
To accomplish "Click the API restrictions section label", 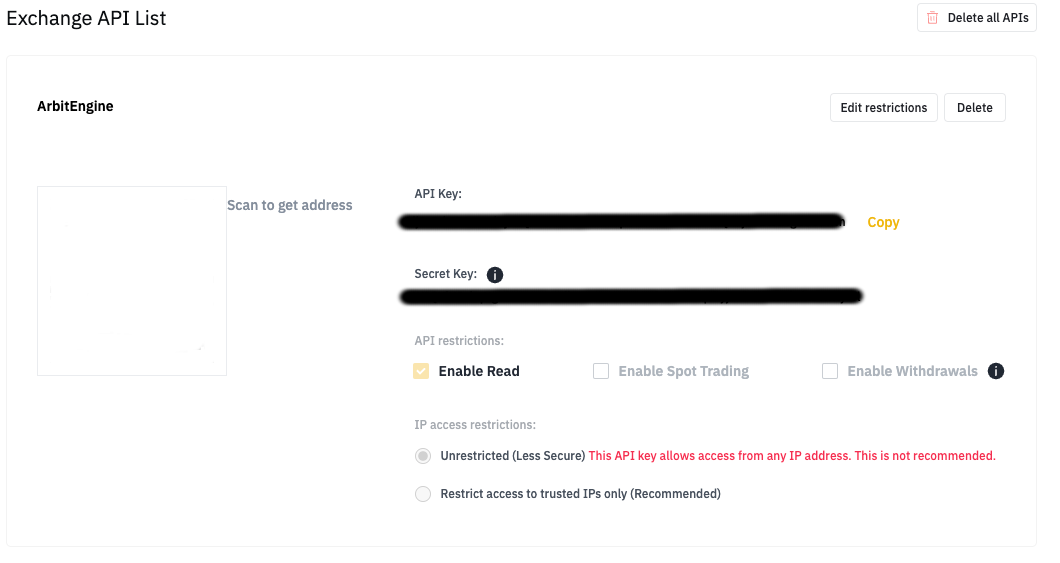I will tap(459, 341).
